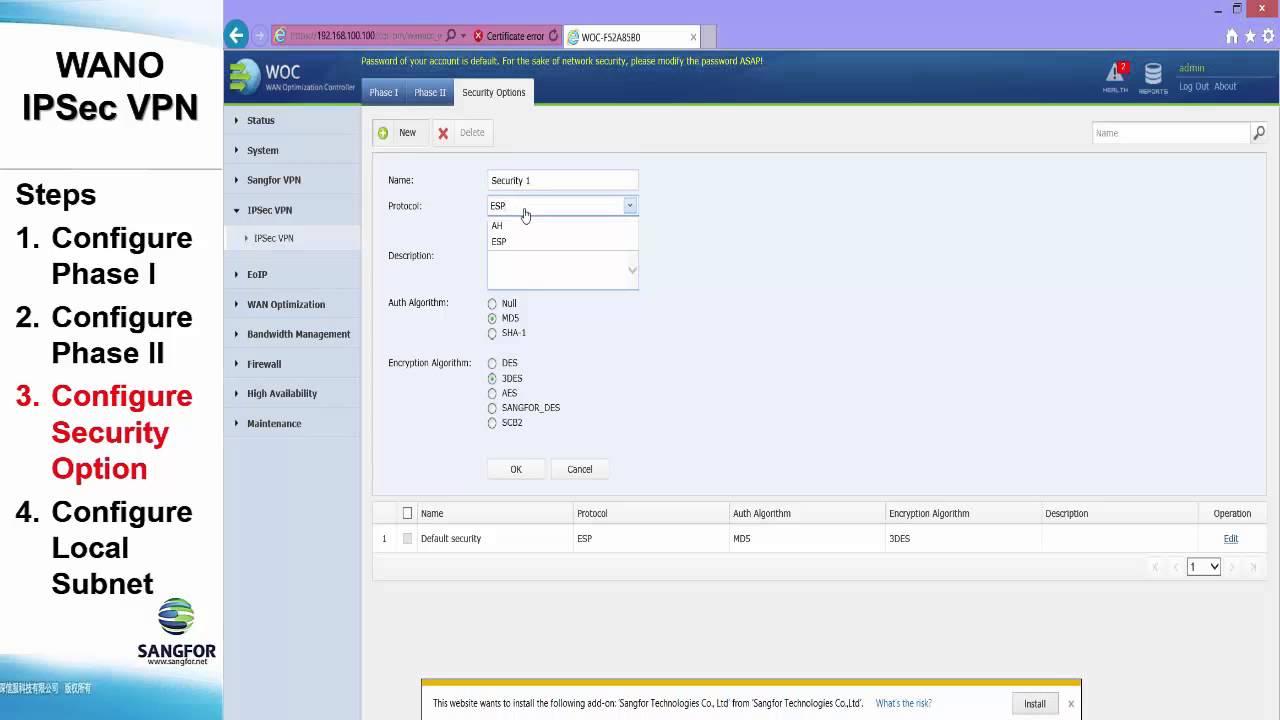Click the red Delete X icon
Viewport: 1280px width, 720px height.
click(443, 133)
